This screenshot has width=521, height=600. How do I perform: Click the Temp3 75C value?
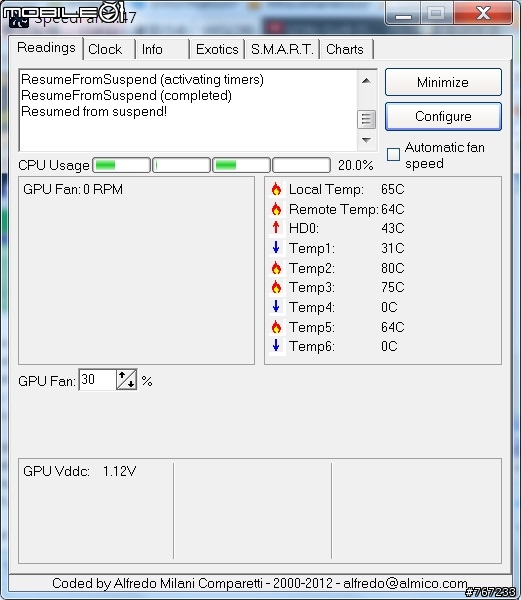tap(392, 287)
